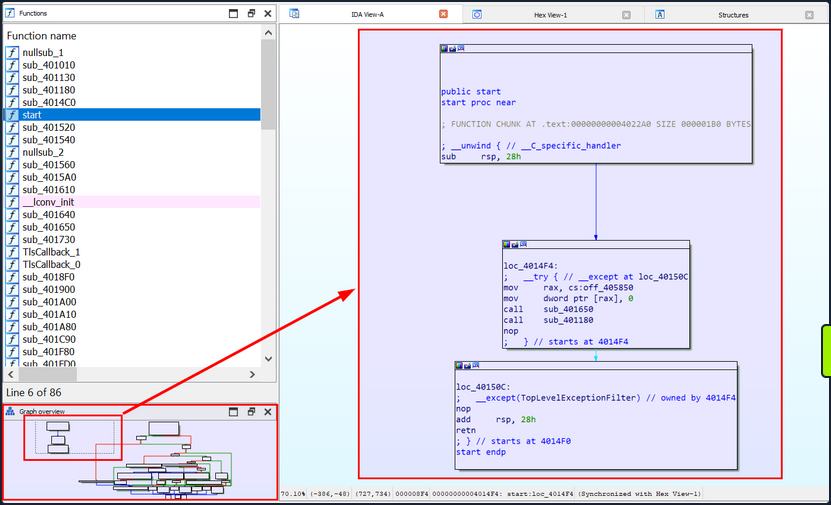Select the start function row
831x505 pixels.
click(x=132, y=115)
